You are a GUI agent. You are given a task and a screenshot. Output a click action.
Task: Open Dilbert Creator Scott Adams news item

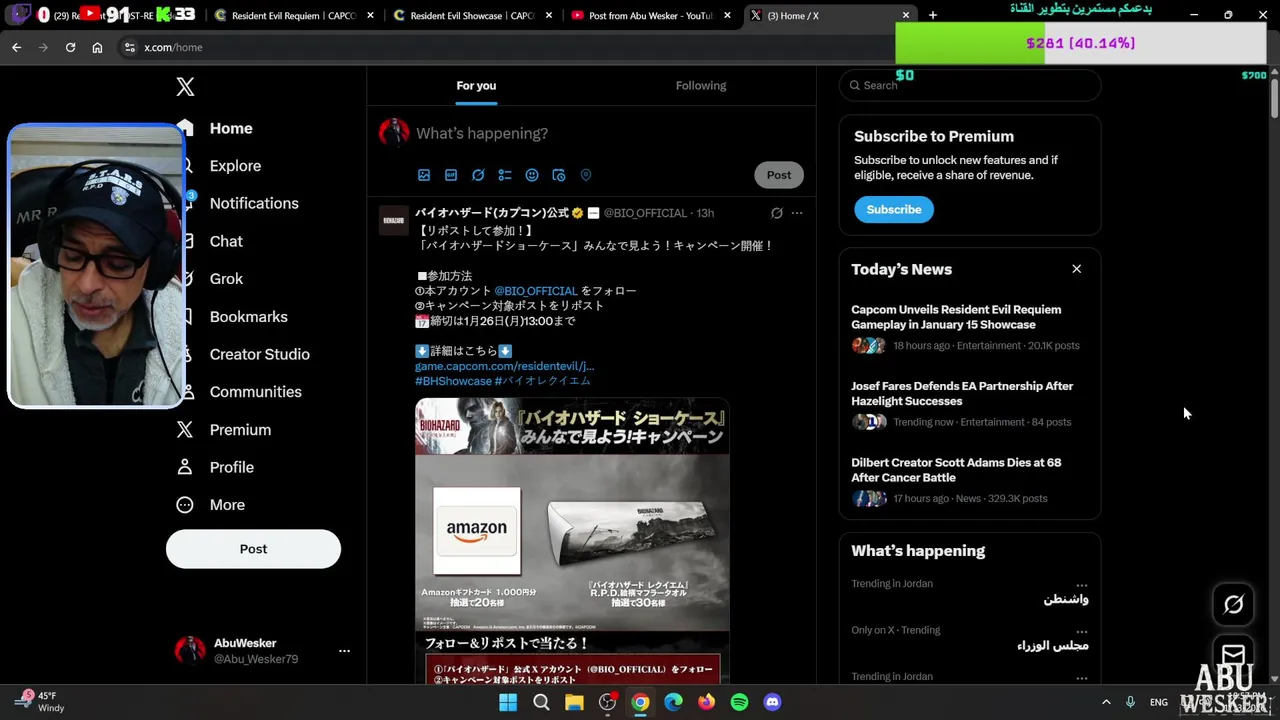[969, 481]
